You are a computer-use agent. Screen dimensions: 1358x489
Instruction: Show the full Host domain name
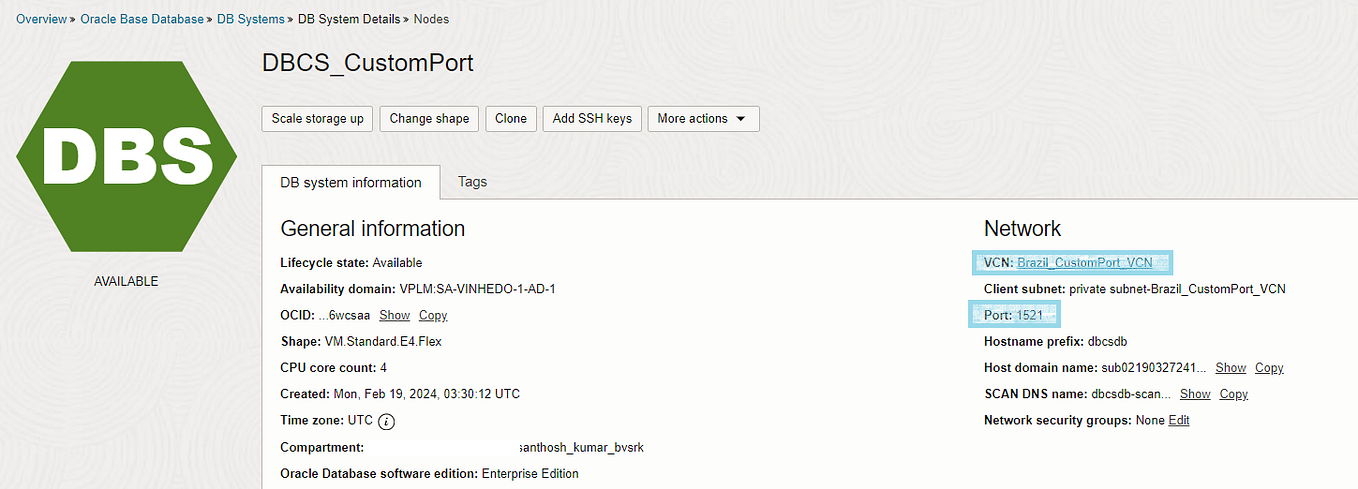point(1231,368)
